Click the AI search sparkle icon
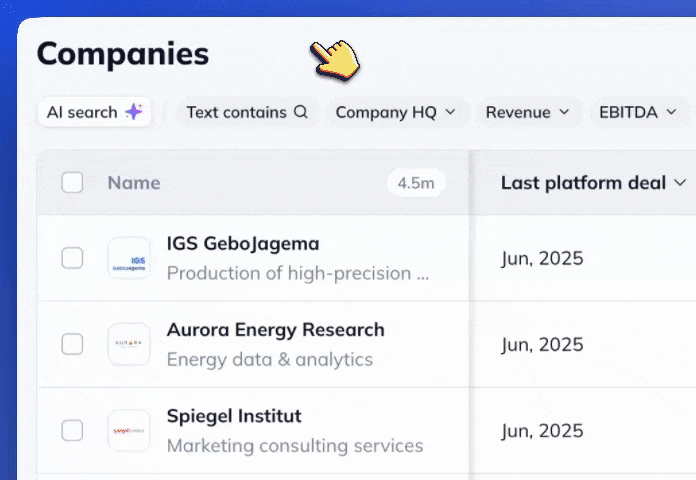 click(x=133, y=112)
